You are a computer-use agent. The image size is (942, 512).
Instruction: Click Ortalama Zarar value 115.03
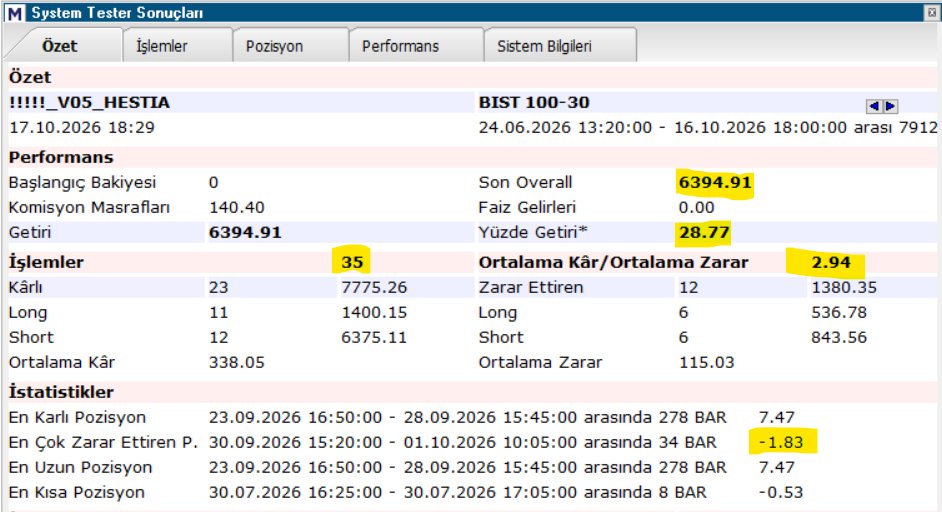pos(706,362)
